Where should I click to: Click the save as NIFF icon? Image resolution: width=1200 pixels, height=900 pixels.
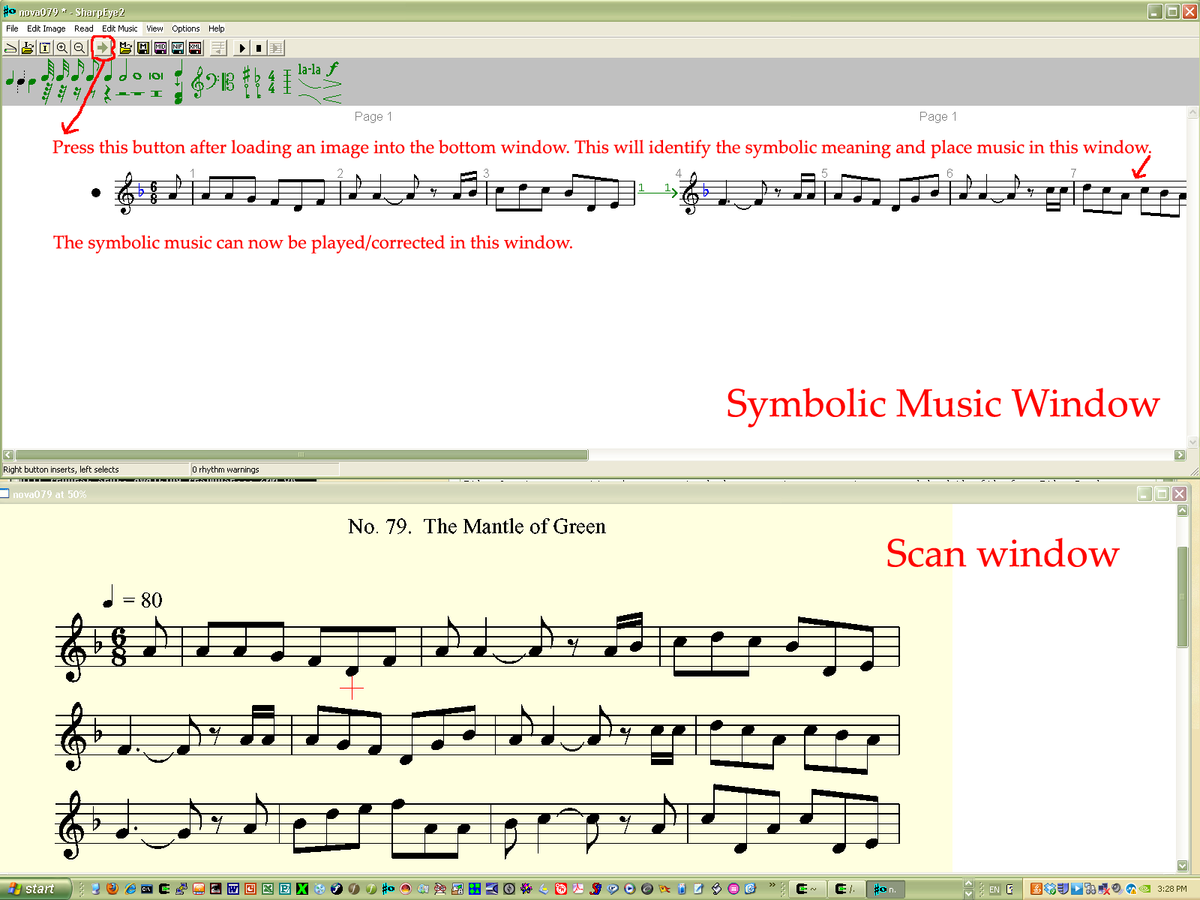178,47
